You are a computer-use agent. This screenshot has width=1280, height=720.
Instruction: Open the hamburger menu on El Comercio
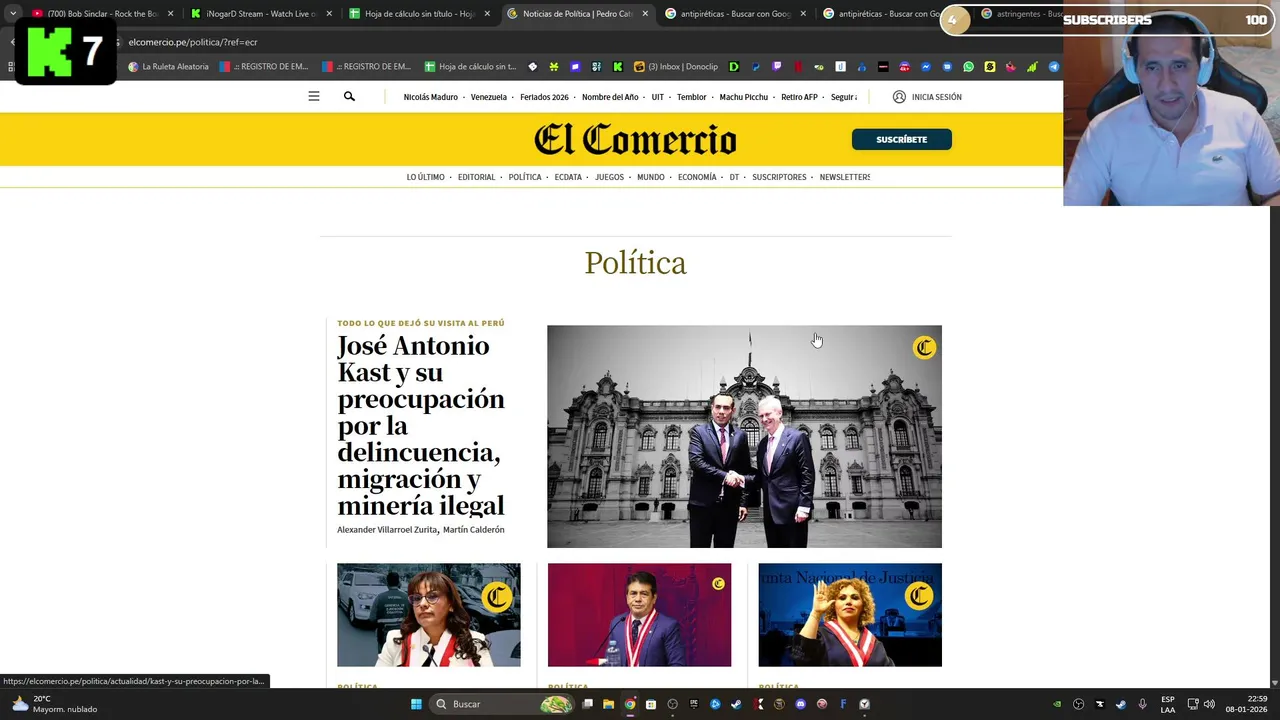pos(314,97)
